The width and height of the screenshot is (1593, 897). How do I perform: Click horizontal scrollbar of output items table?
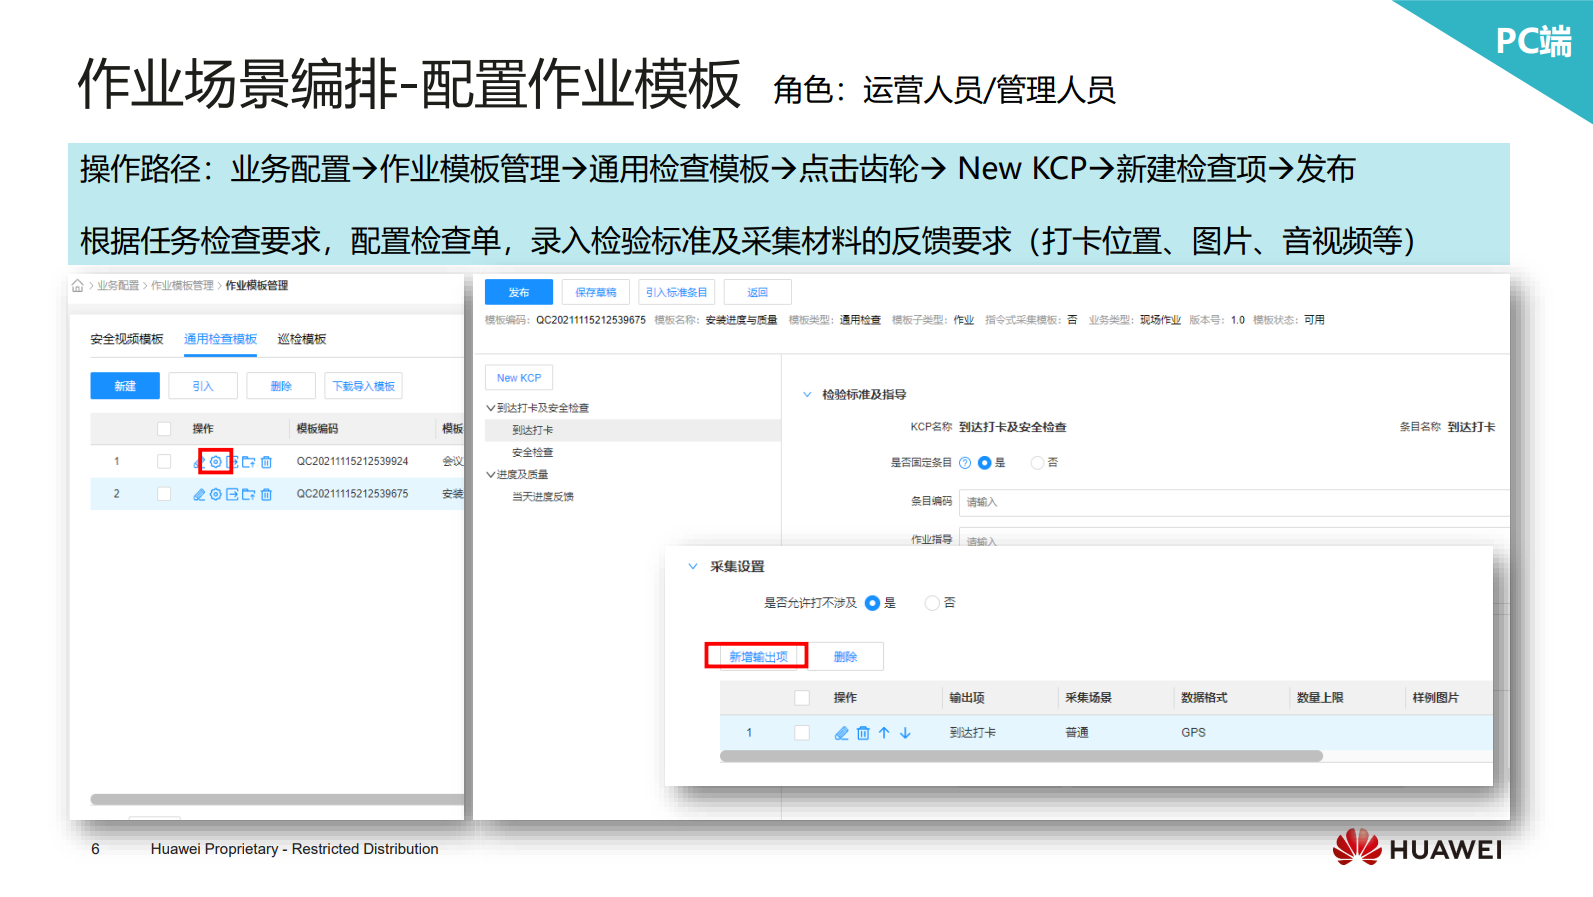[1021, 756]
